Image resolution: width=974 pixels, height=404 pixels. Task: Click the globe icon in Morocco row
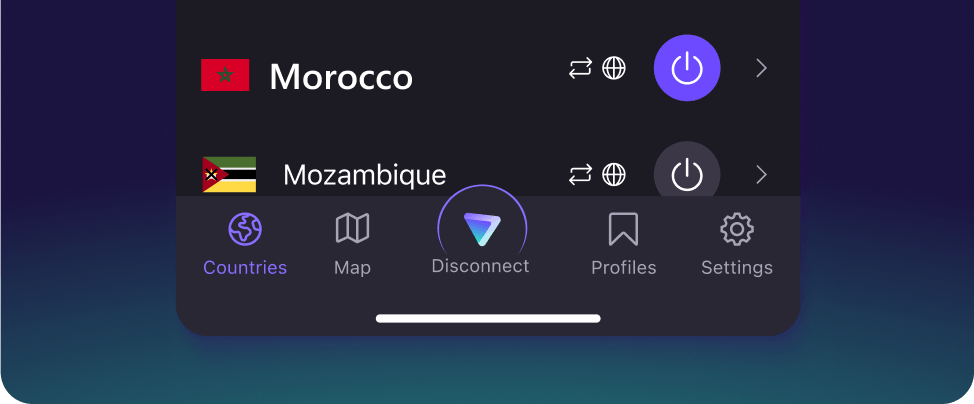[614, 68]
